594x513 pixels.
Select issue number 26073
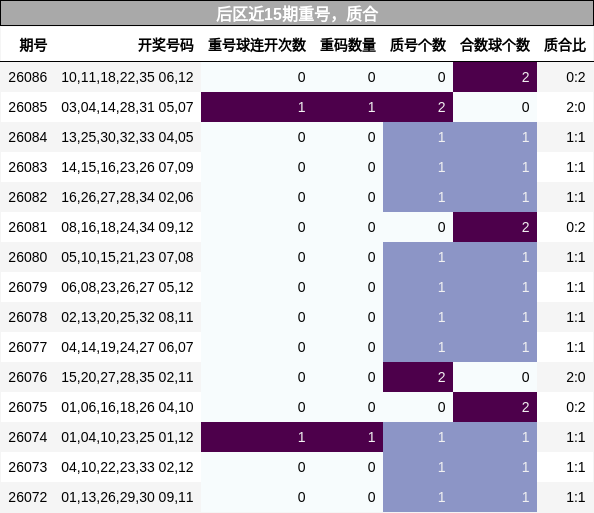(28, 467)
